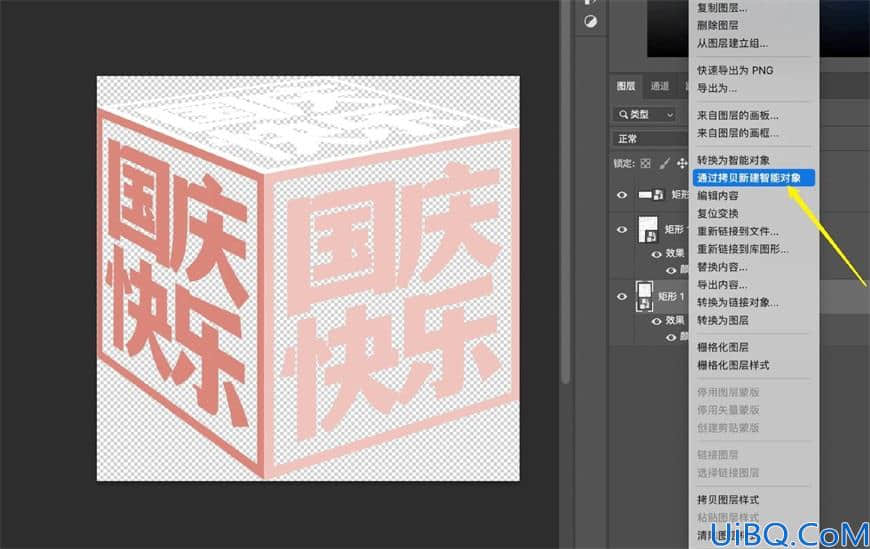
Task: Switch to the 通道 panel tab
Action: (x=660, y=86)
